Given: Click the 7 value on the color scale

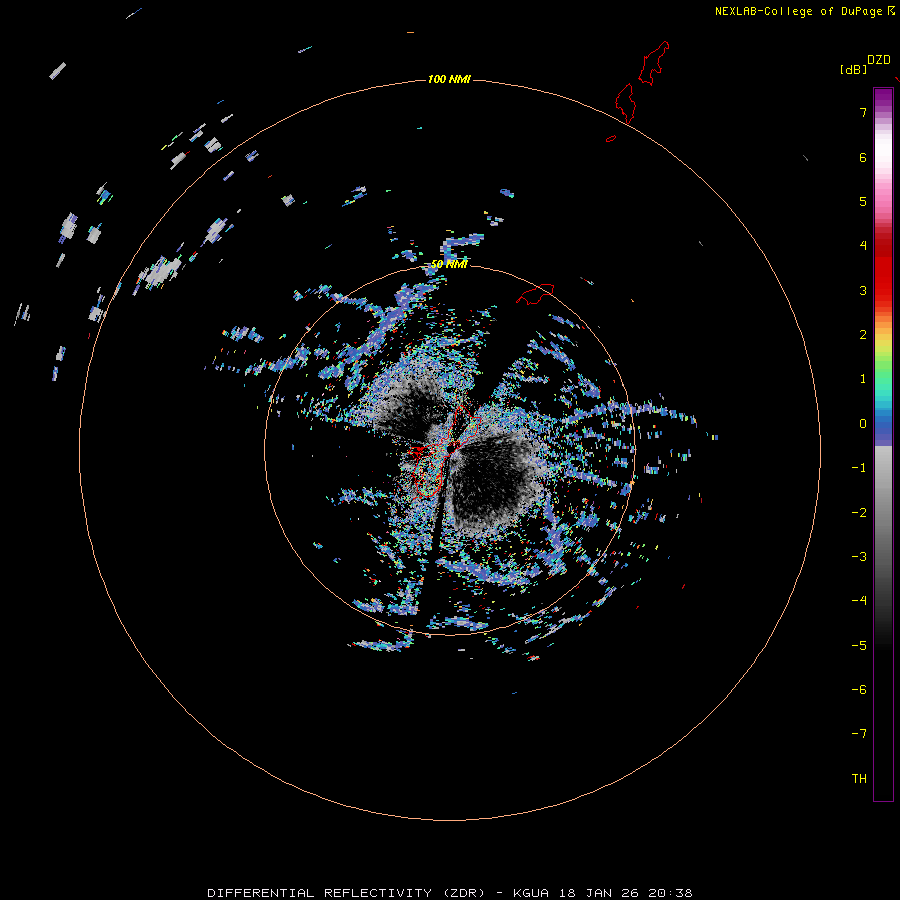Looking at the screenshot, I should (x=863, y=112).
